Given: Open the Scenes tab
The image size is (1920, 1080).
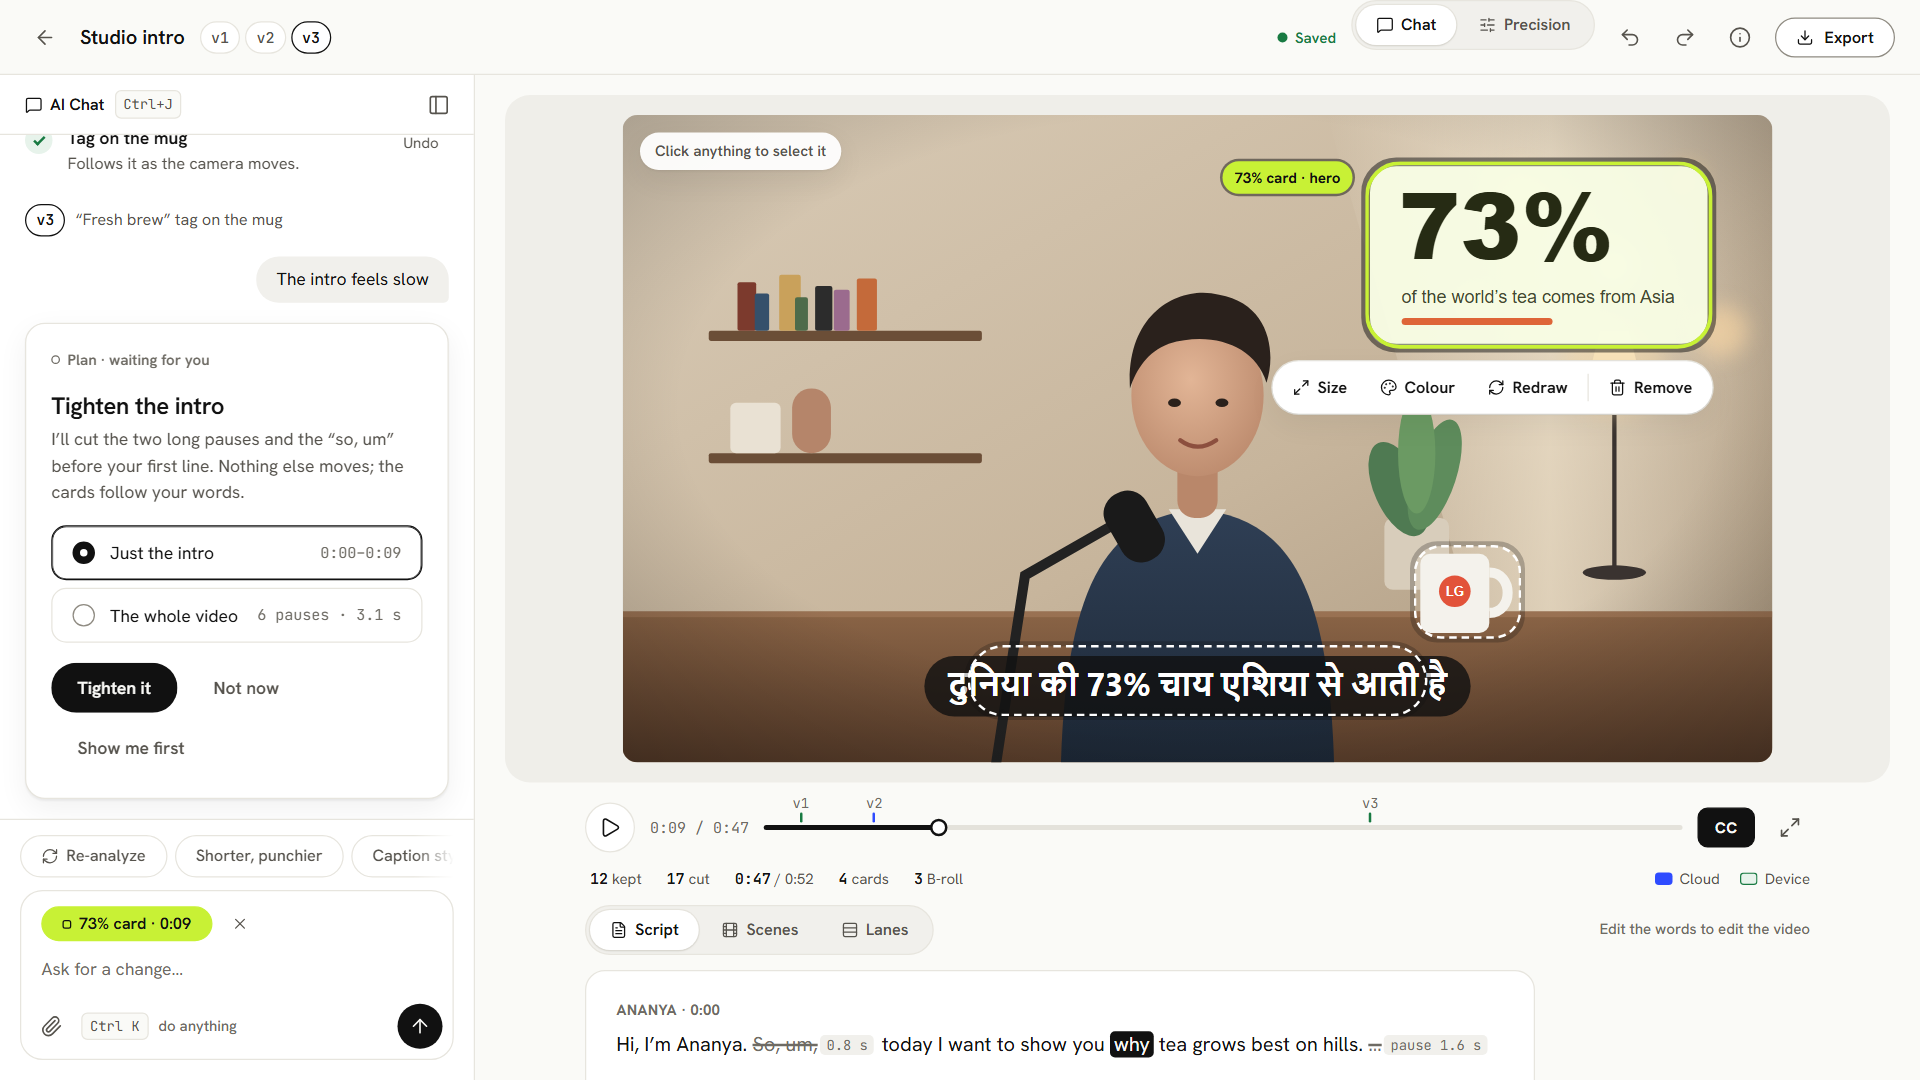Looking at the screenshot, I should [760, 930].
